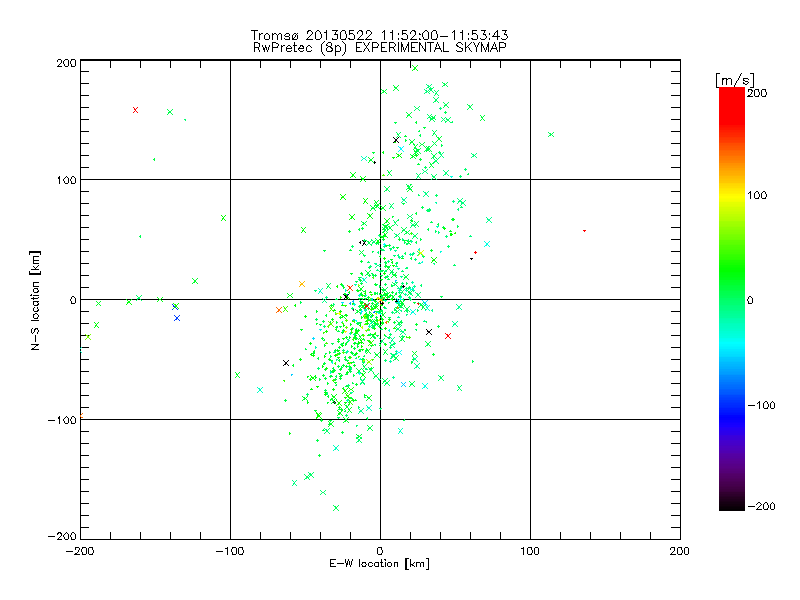Click the E-W axis '0' tick label
The height and width of the screenshot is (600, 800).
point(380,551)
